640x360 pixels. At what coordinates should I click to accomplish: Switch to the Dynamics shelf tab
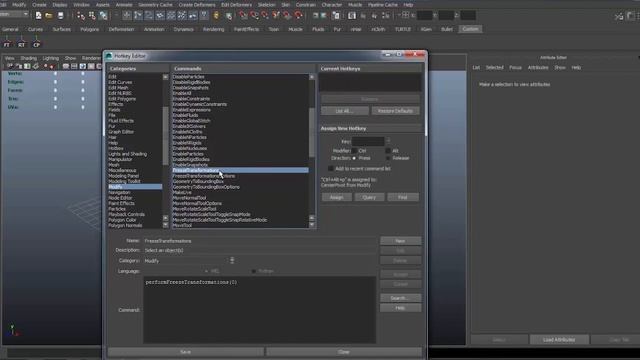tap(183, 29)
